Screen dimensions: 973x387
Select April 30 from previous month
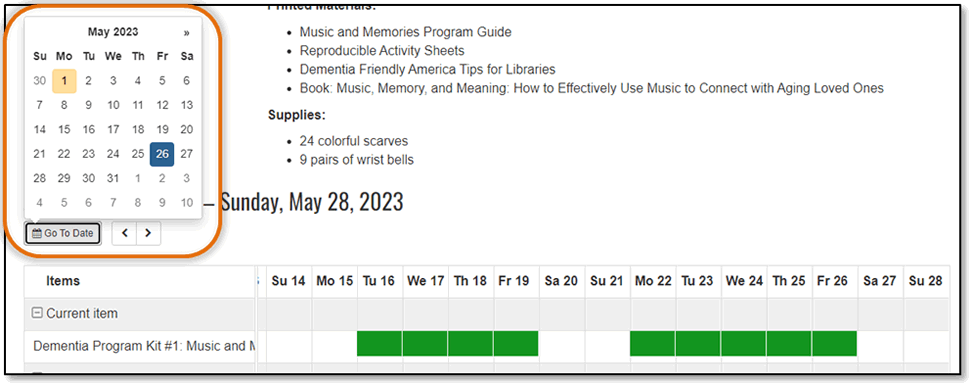pyautogui.click(x=40, y=81)
